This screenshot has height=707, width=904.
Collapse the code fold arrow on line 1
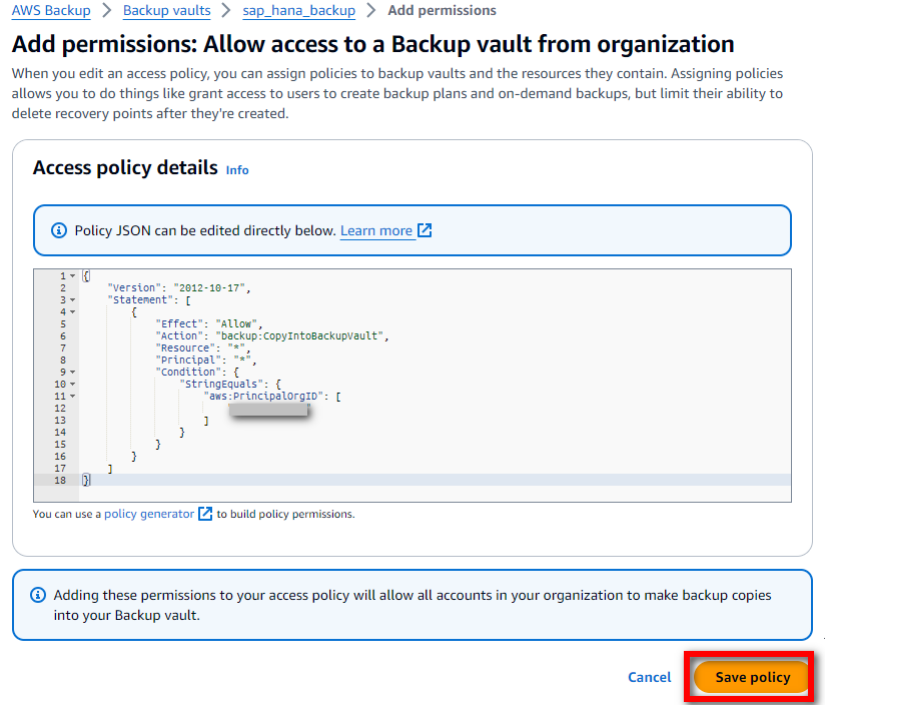tap(73, 276)
